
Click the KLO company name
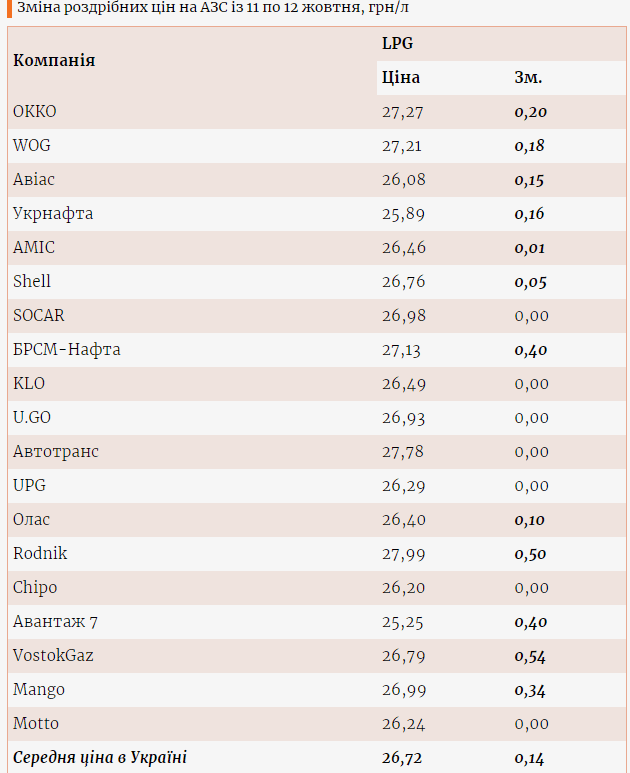click(29, 384)
